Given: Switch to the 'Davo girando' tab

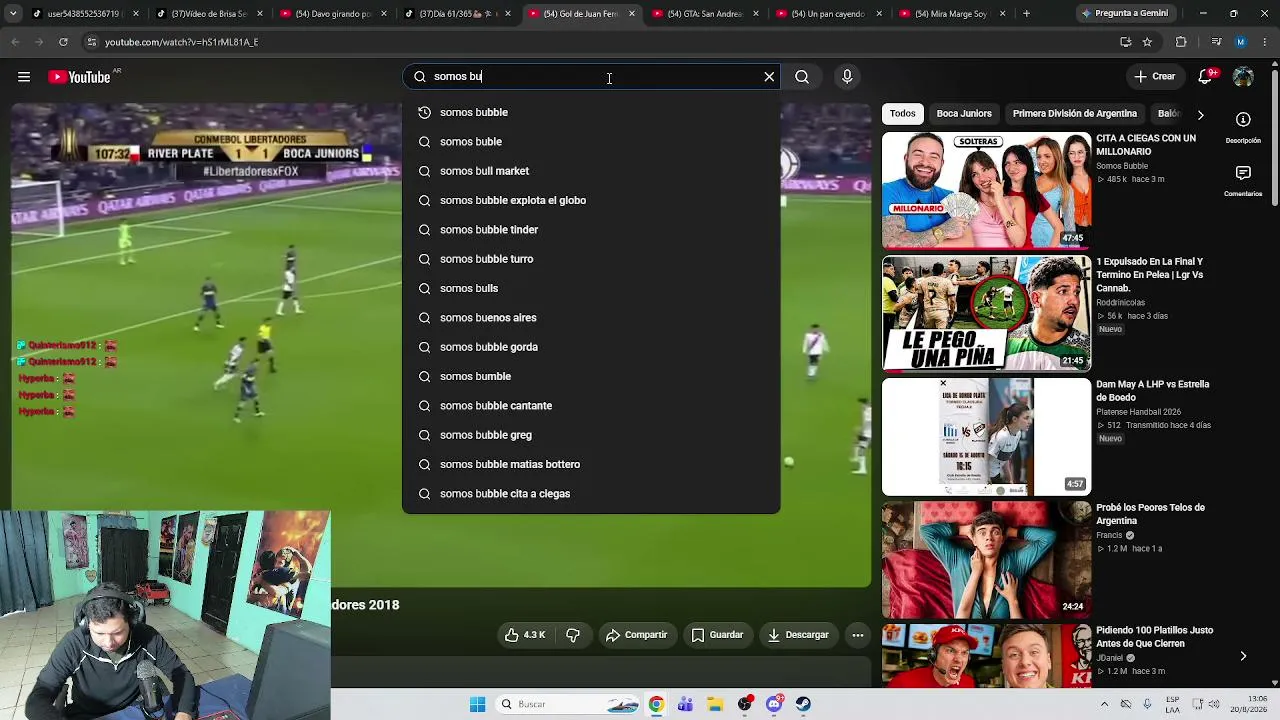Looking at the screenshot, I should pyautogui.click(x=333, y=14).
